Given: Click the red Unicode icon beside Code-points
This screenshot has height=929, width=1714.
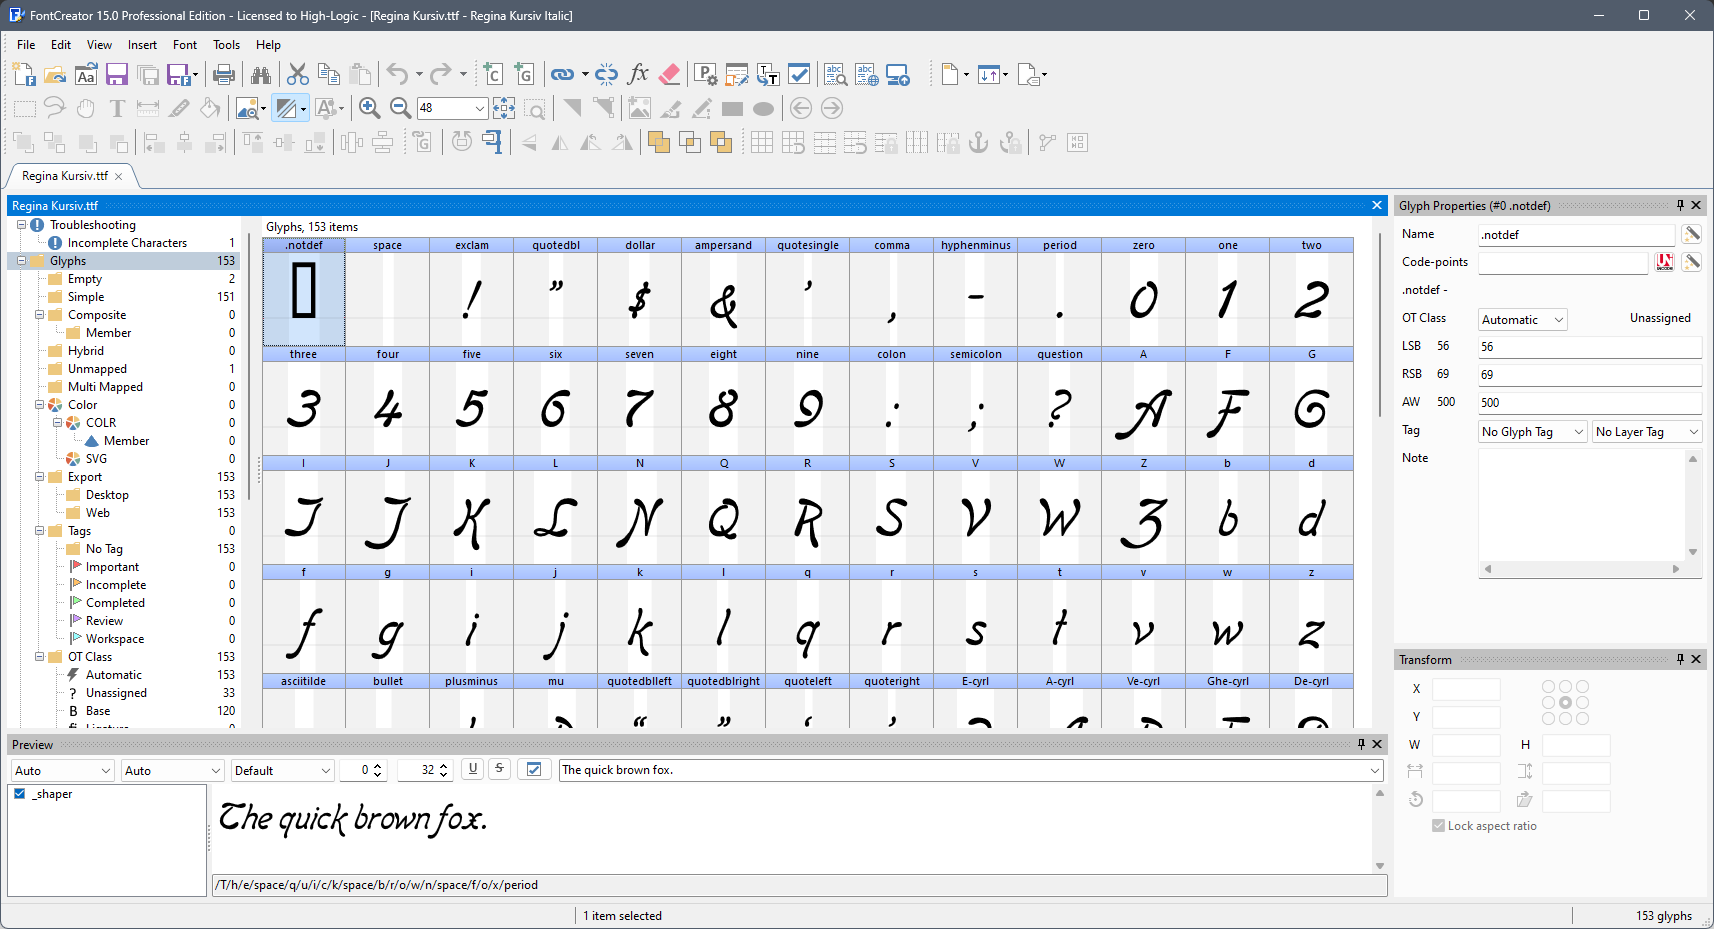Looking at the screenshot, I should click(1664, 262).
